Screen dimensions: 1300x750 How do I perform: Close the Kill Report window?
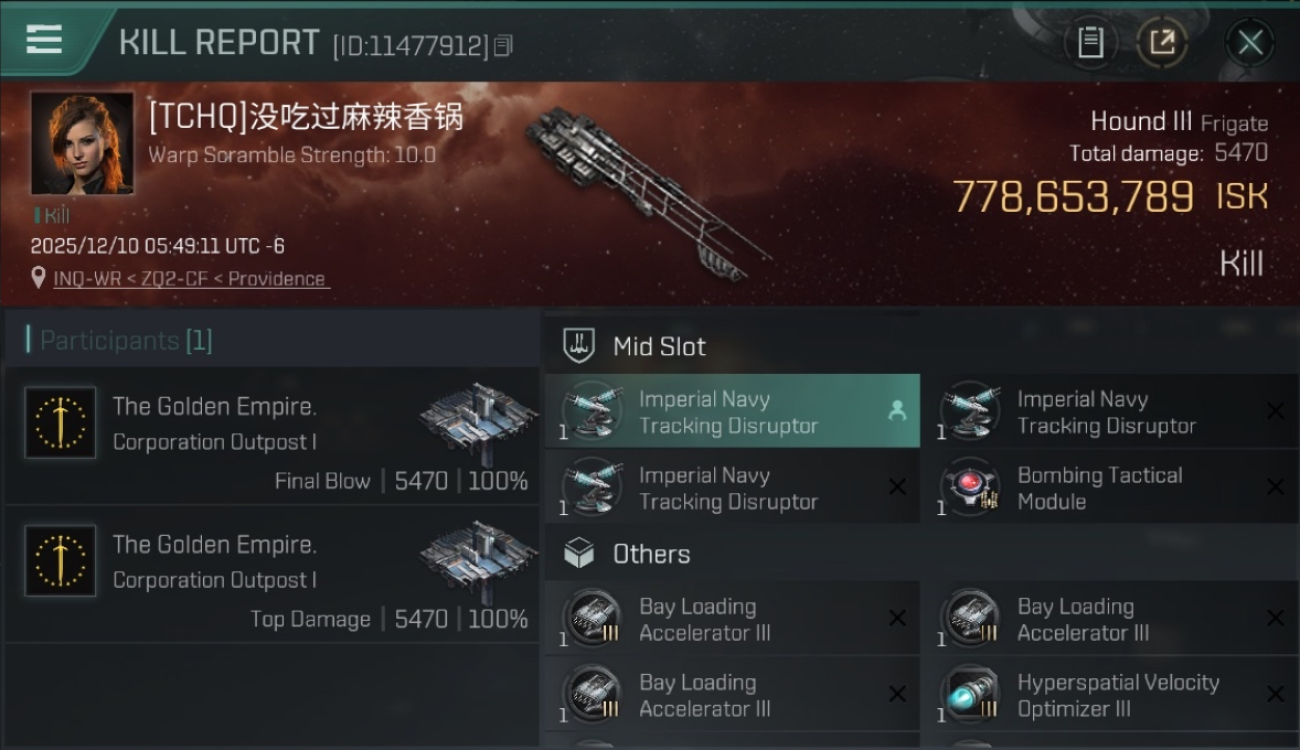pyautogui.click(x=1250, y=43)
